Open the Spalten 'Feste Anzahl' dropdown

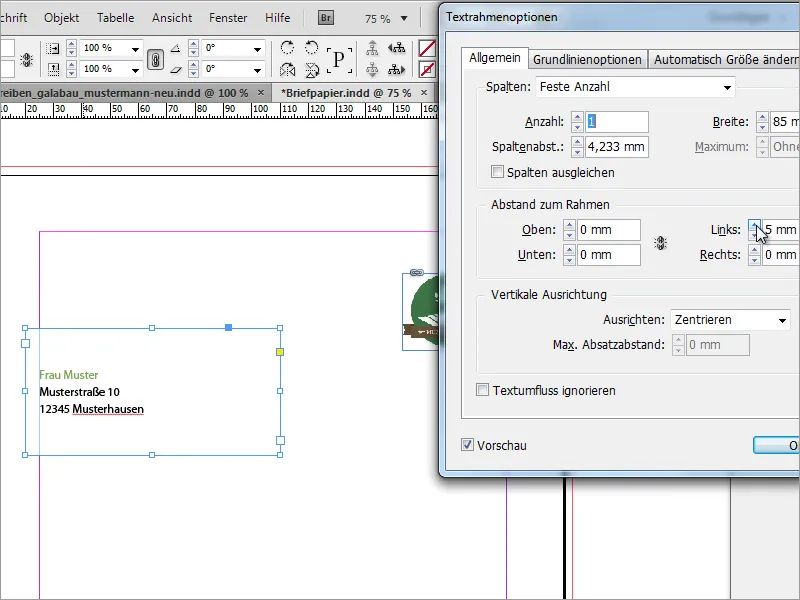pyautogui.click(x=635, y=87)
